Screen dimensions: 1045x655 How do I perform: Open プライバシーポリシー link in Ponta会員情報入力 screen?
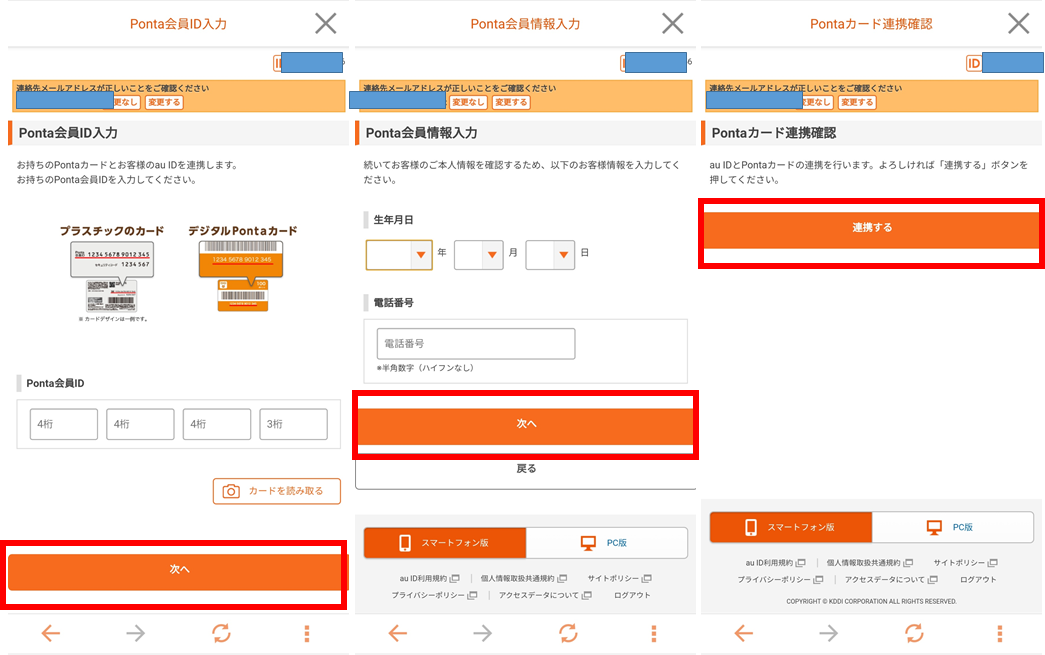(434, 595)
